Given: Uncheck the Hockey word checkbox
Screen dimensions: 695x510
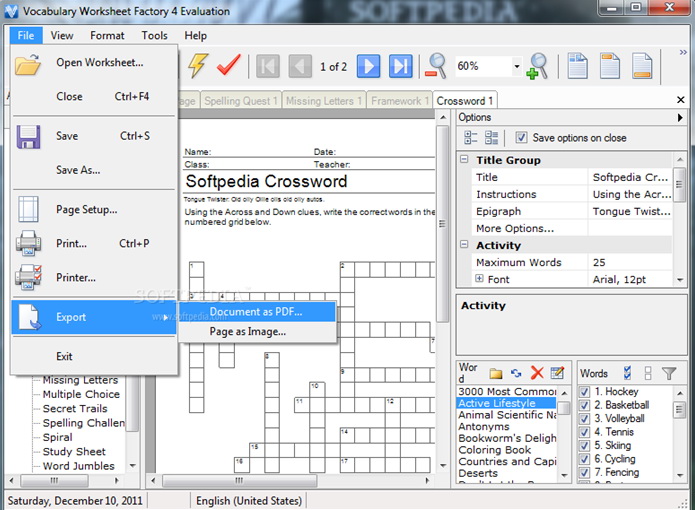Looking at the screenshot, I should [x=585, y=392].
